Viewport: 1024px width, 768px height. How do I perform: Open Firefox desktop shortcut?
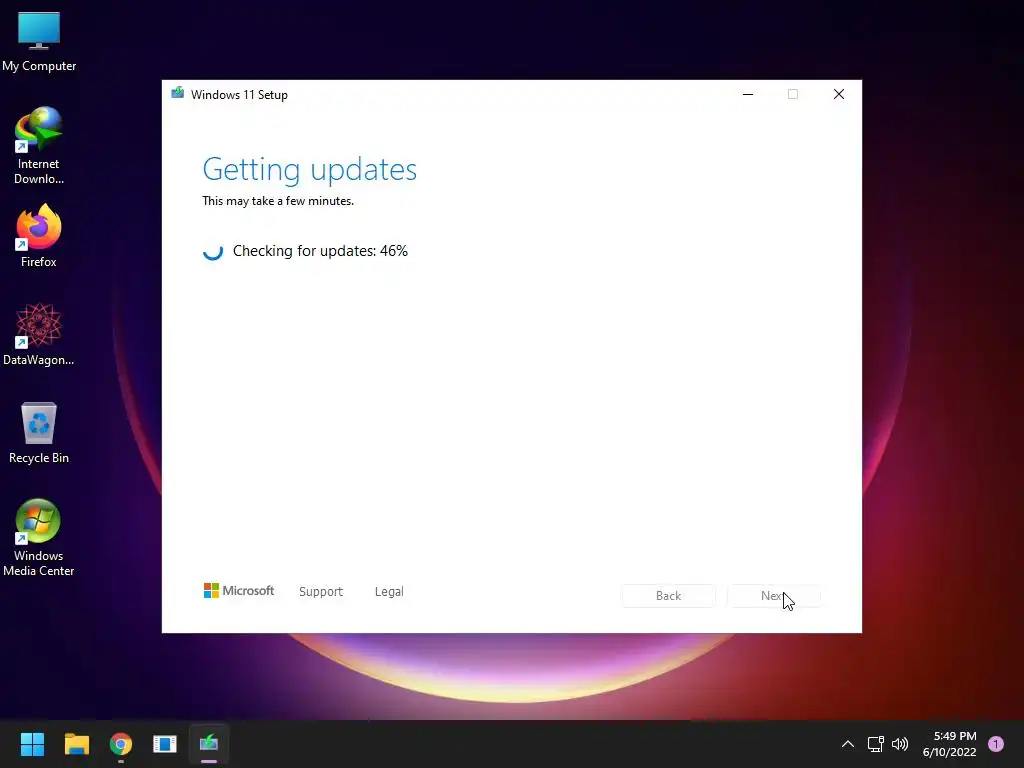pos(39,235)
